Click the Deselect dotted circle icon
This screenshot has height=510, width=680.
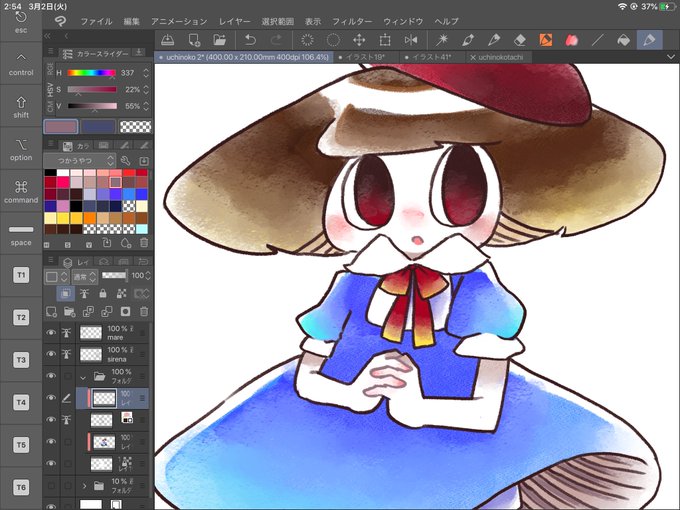tap(333, 40)
